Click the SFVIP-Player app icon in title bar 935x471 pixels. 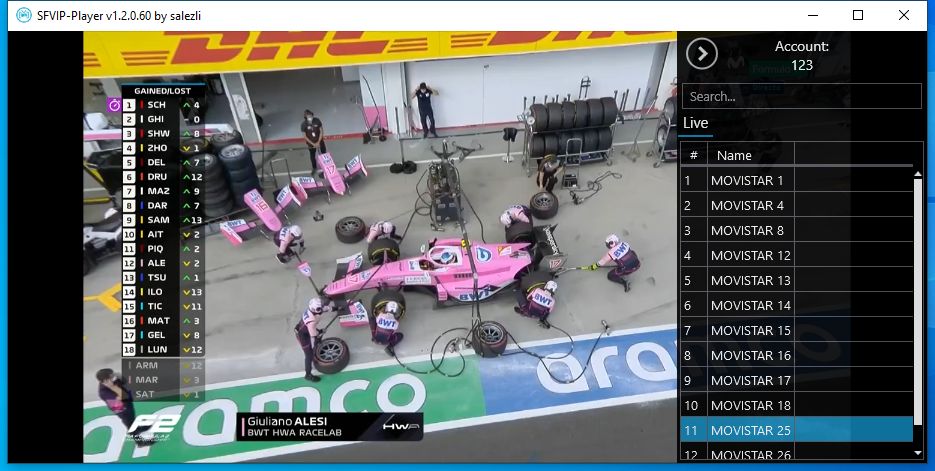pyautogui.click(x=23, y=16)
